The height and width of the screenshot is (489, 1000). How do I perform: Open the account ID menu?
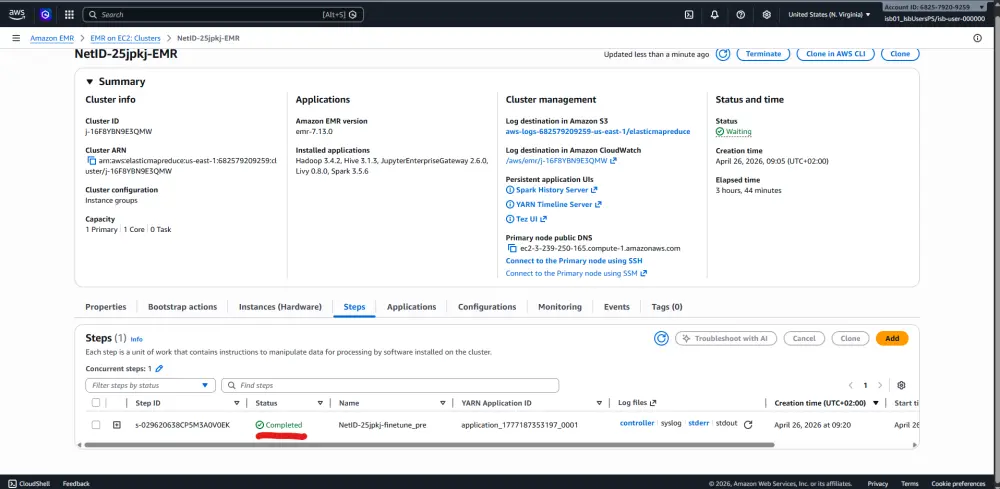pyautogui.click(x=935, y=7)
